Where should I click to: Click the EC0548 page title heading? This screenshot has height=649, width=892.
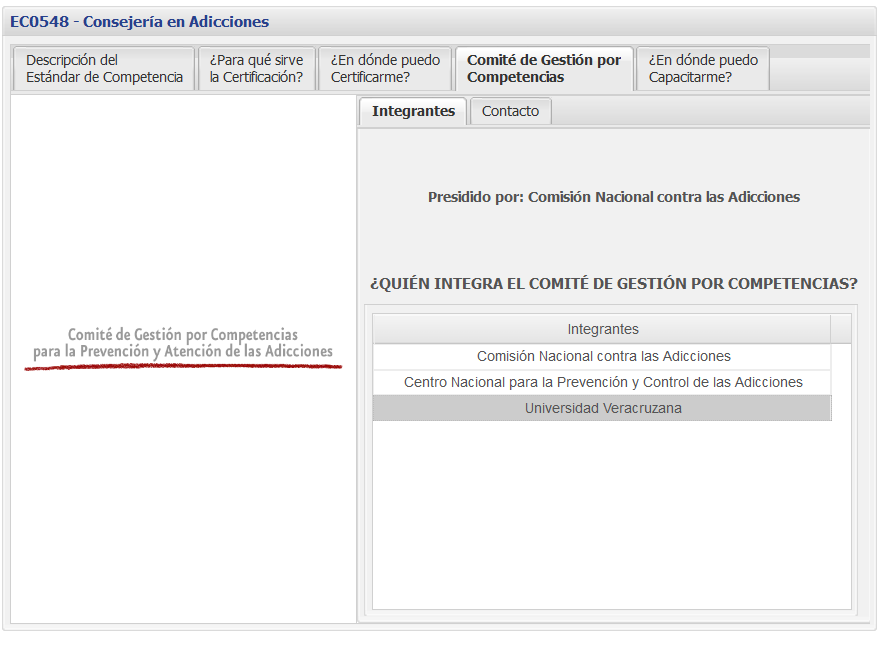pyautogui.click(x=140, y=21)
